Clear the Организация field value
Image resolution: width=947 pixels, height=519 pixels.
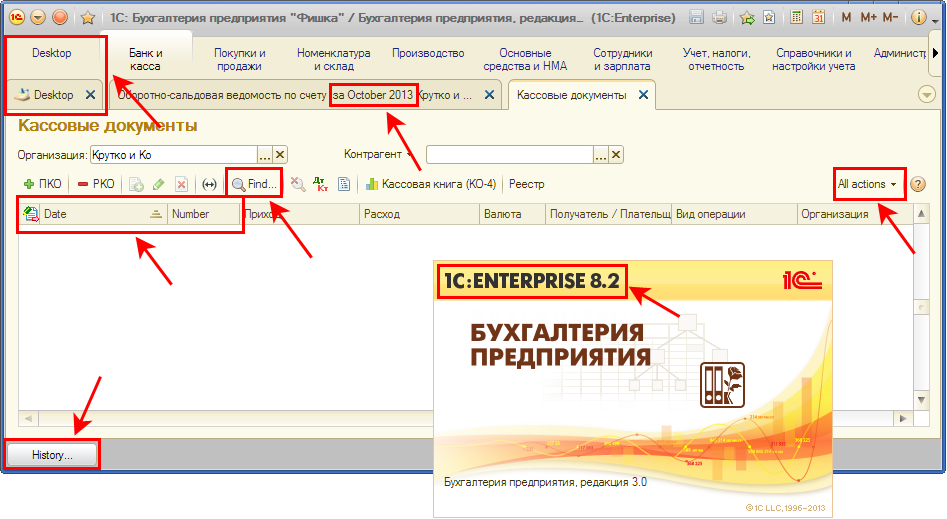[280, 155]
